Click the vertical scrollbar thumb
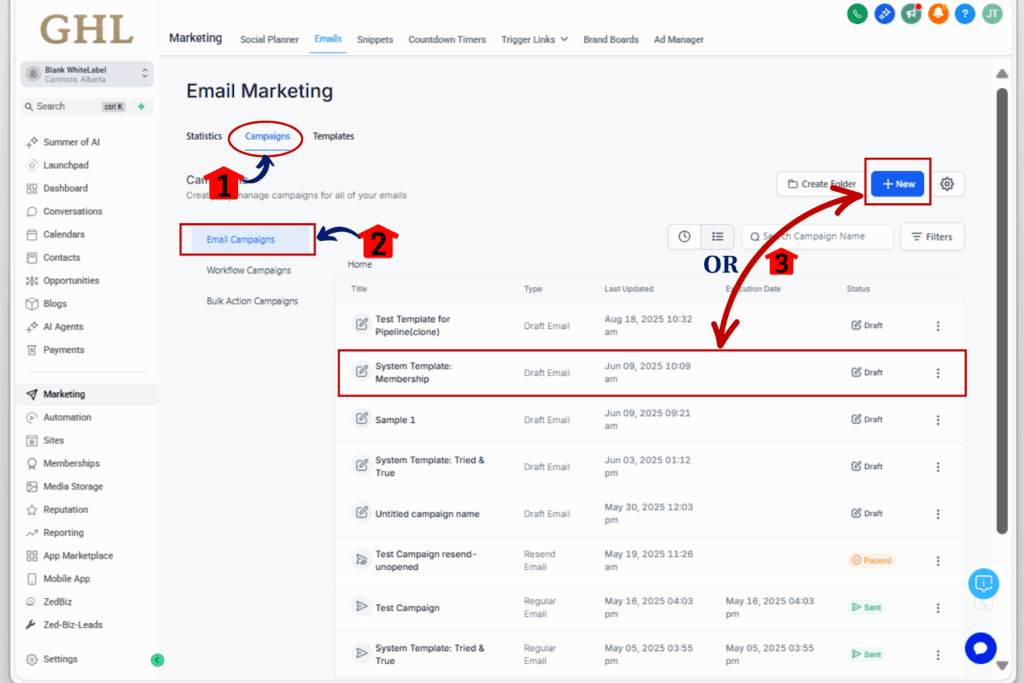Image resolution: width=1024 pixels, height=683 pixels. tap(1002, 311)
